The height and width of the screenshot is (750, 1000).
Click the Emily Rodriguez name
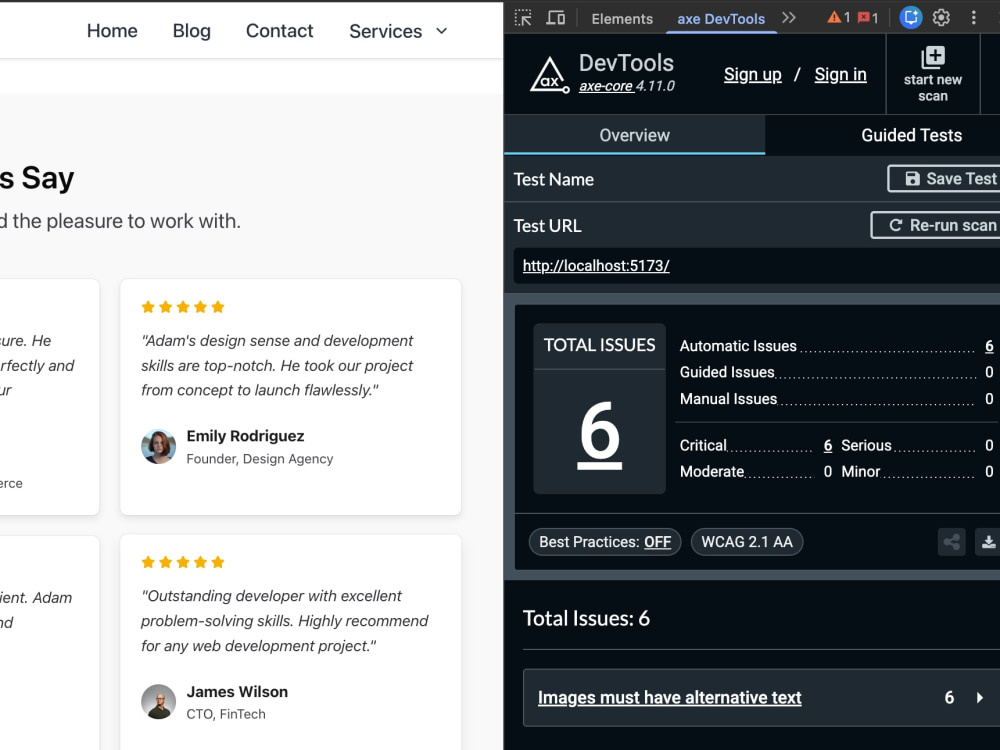tap(245, 436)
